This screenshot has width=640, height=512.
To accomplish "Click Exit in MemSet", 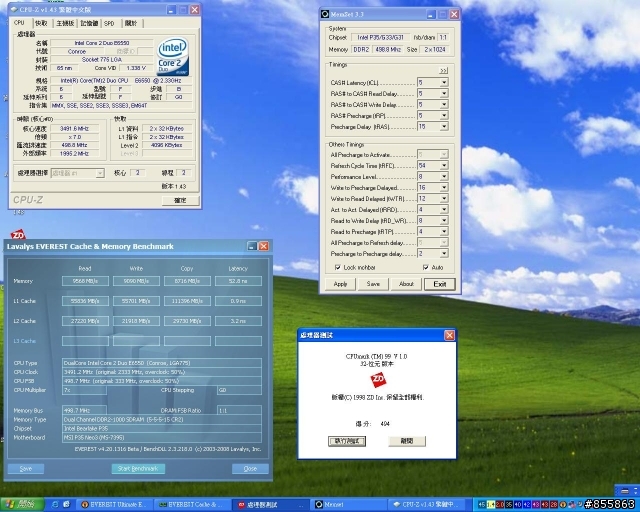I will 440,284.
